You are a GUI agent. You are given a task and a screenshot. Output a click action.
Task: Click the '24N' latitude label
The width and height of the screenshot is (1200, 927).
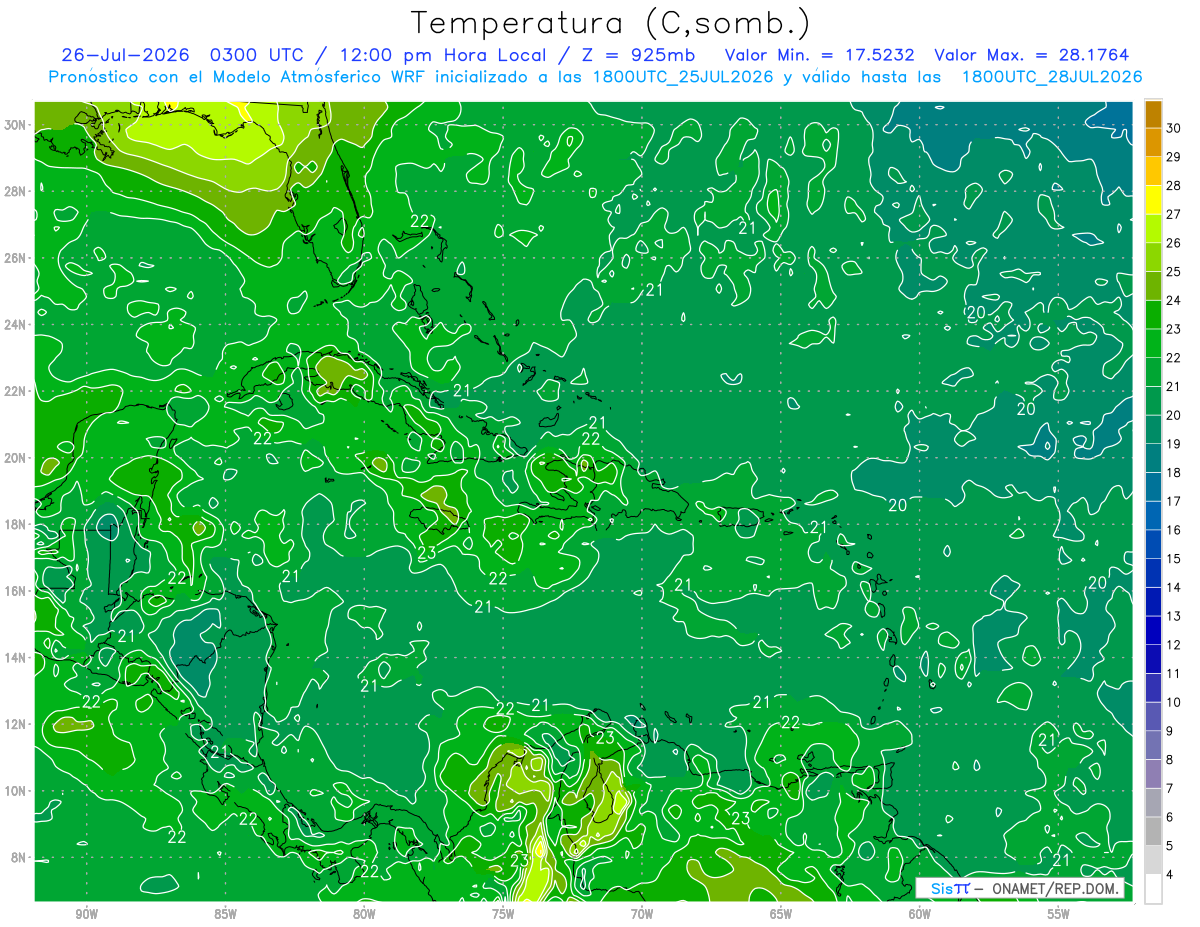coord(16,325)
